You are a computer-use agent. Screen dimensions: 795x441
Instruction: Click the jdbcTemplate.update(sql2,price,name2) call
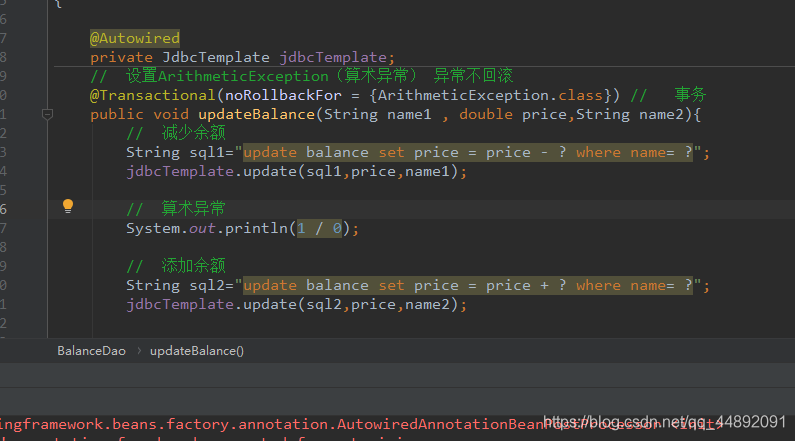click(297, 305)
